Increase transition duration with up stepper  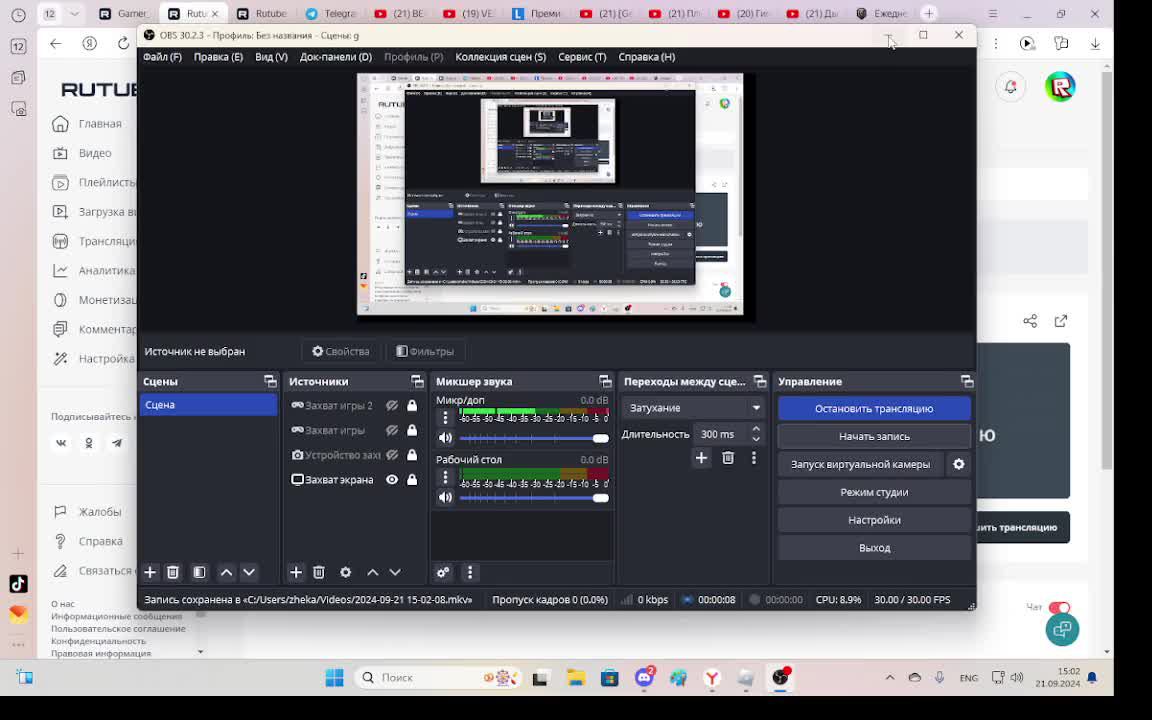756,429
